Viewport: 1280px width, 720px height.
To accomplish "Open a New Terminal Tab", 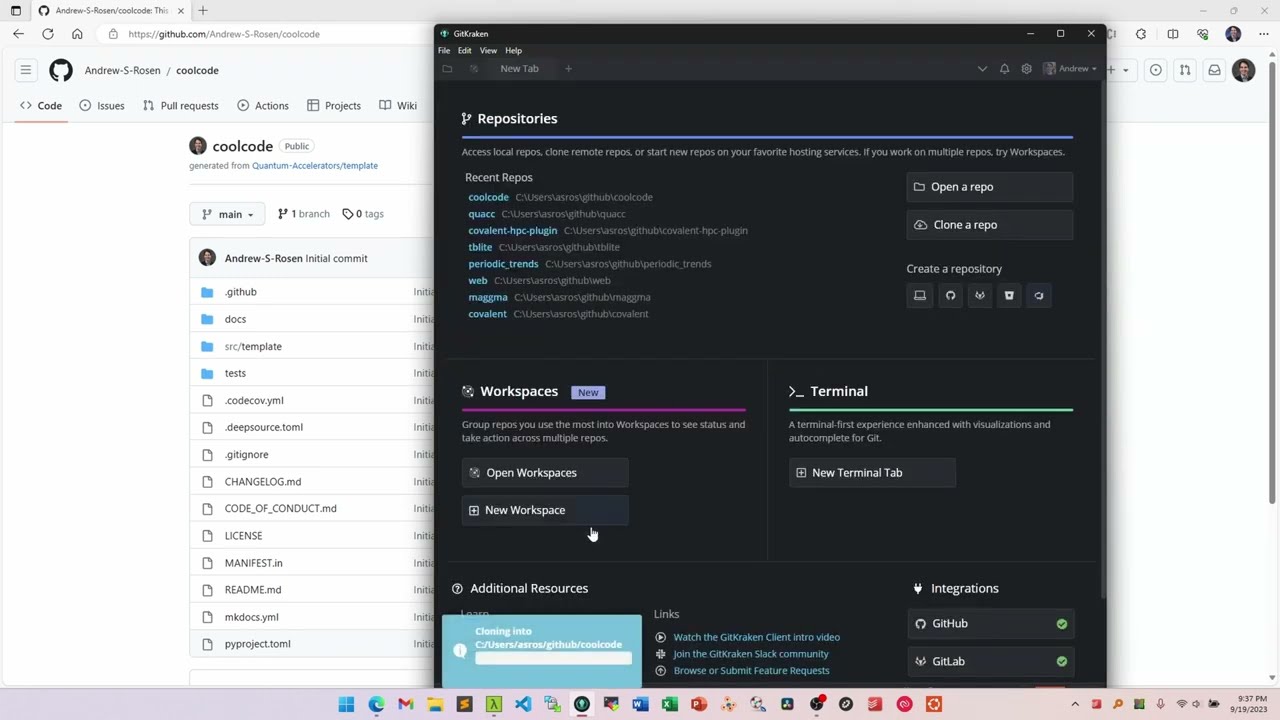I will (x=872, y=473).
